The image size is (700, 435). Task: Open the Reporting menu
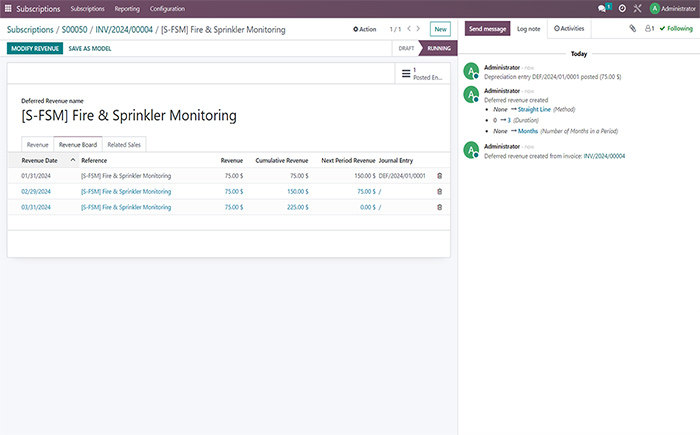[x=127, y=8]
